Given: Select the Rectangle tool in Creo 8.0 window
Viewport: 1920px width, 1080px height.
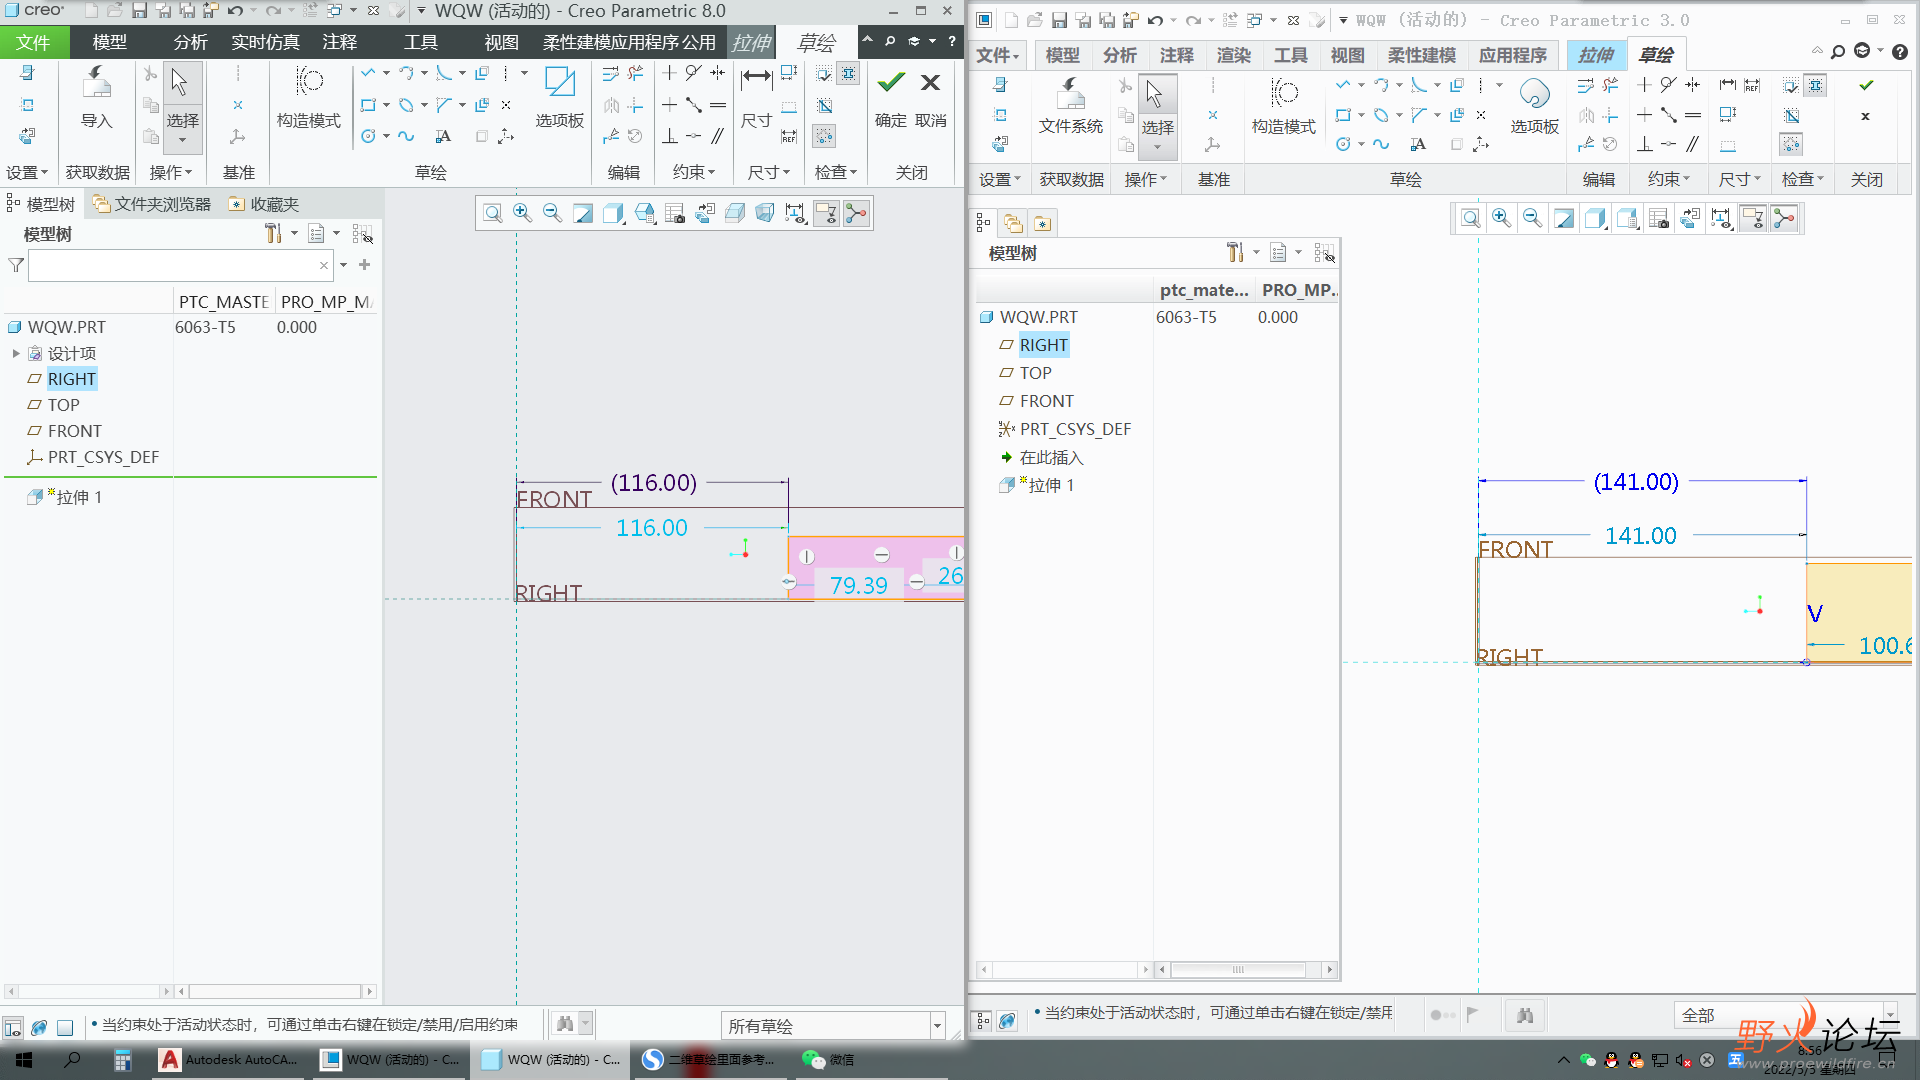Looking at the screenshot, I should tap(368, 105).
